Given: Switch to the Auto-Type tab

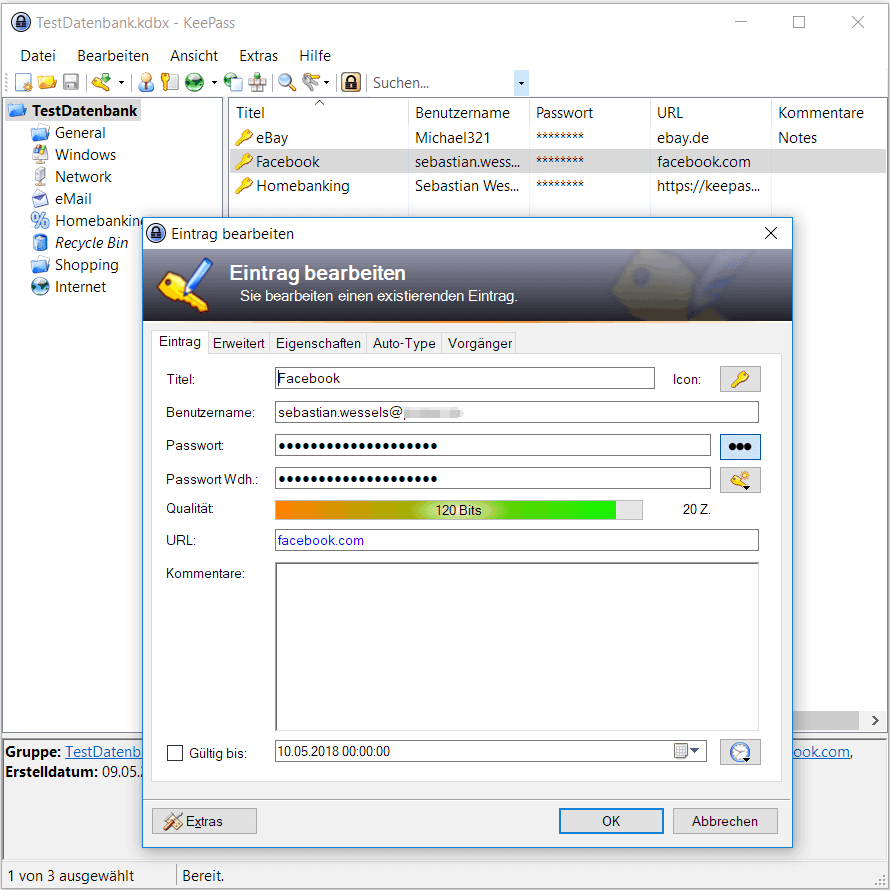Looking at the screenshot, I should (404, 343).
